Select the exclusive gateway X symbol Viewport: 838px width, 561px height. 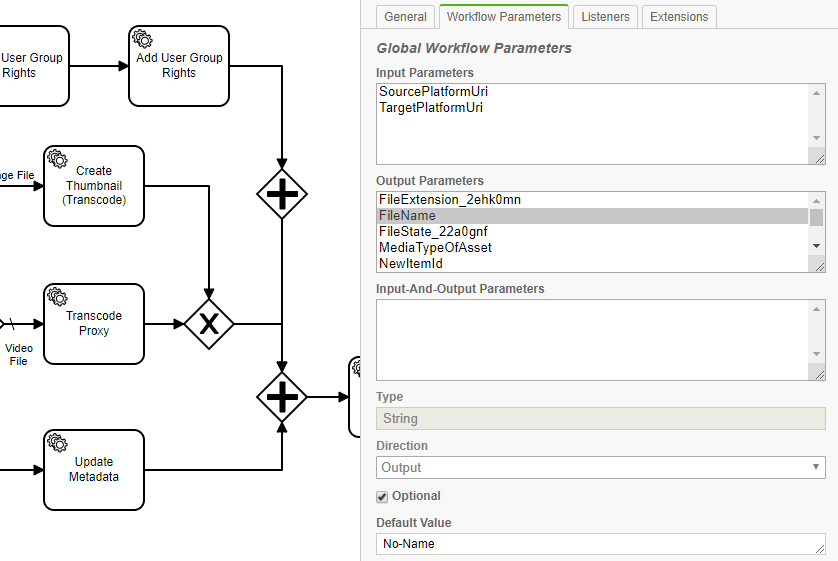pos(209,324)
